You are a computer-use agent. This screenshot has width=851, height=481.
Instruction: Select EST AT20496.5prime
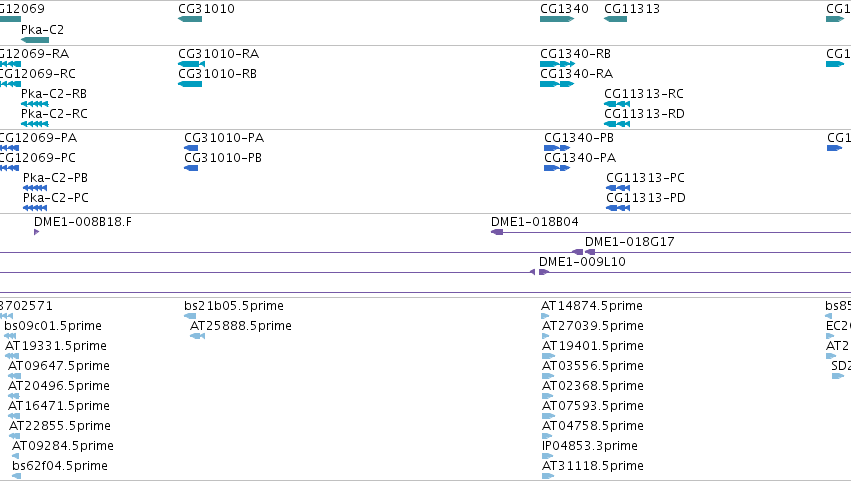pyautogui.click(x=59, y=387)
